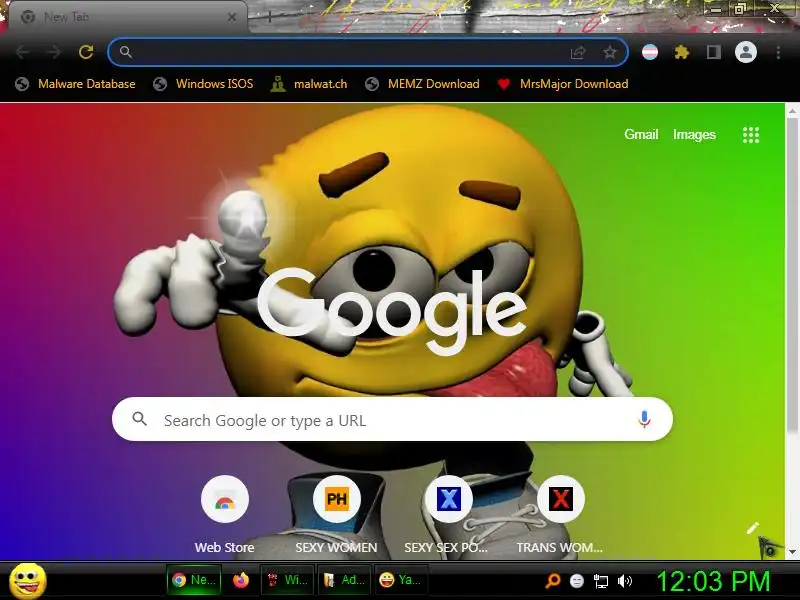
Task: Open the malwat.ch bookmark
Action: [309, 84]
